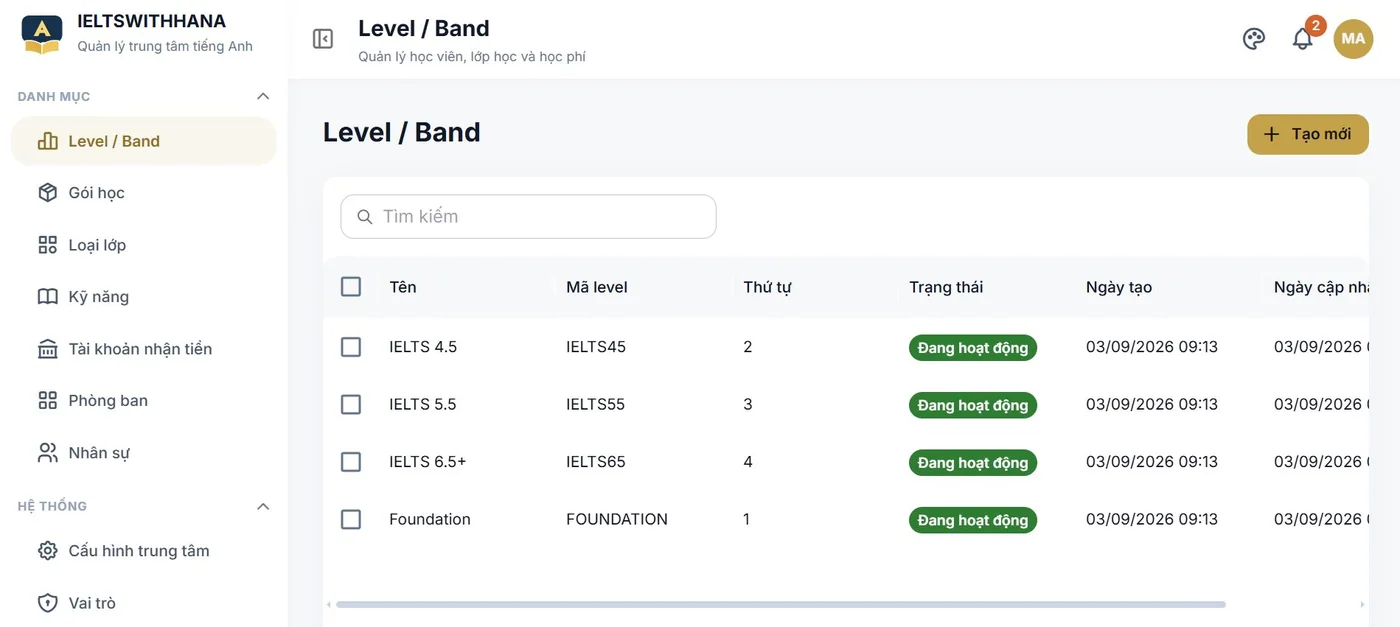This screenshot has width=1400, height=627.
Task: Click the bank icon beside Tài khoản nhận tiền
Action: pyautogui.click(x=47, y=349)
